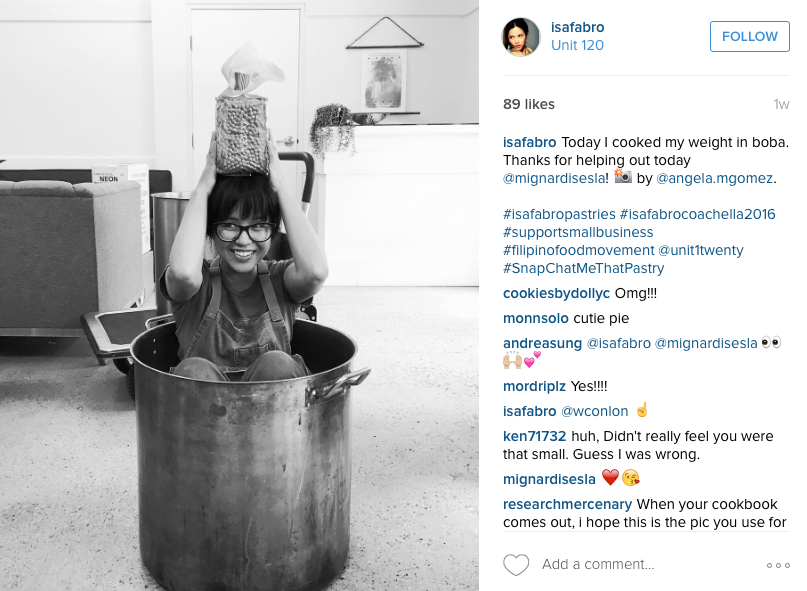This screenshot has width=807, height=591.
Task: Visit the @unit1twenty profile link
Action: coord(701,250)
